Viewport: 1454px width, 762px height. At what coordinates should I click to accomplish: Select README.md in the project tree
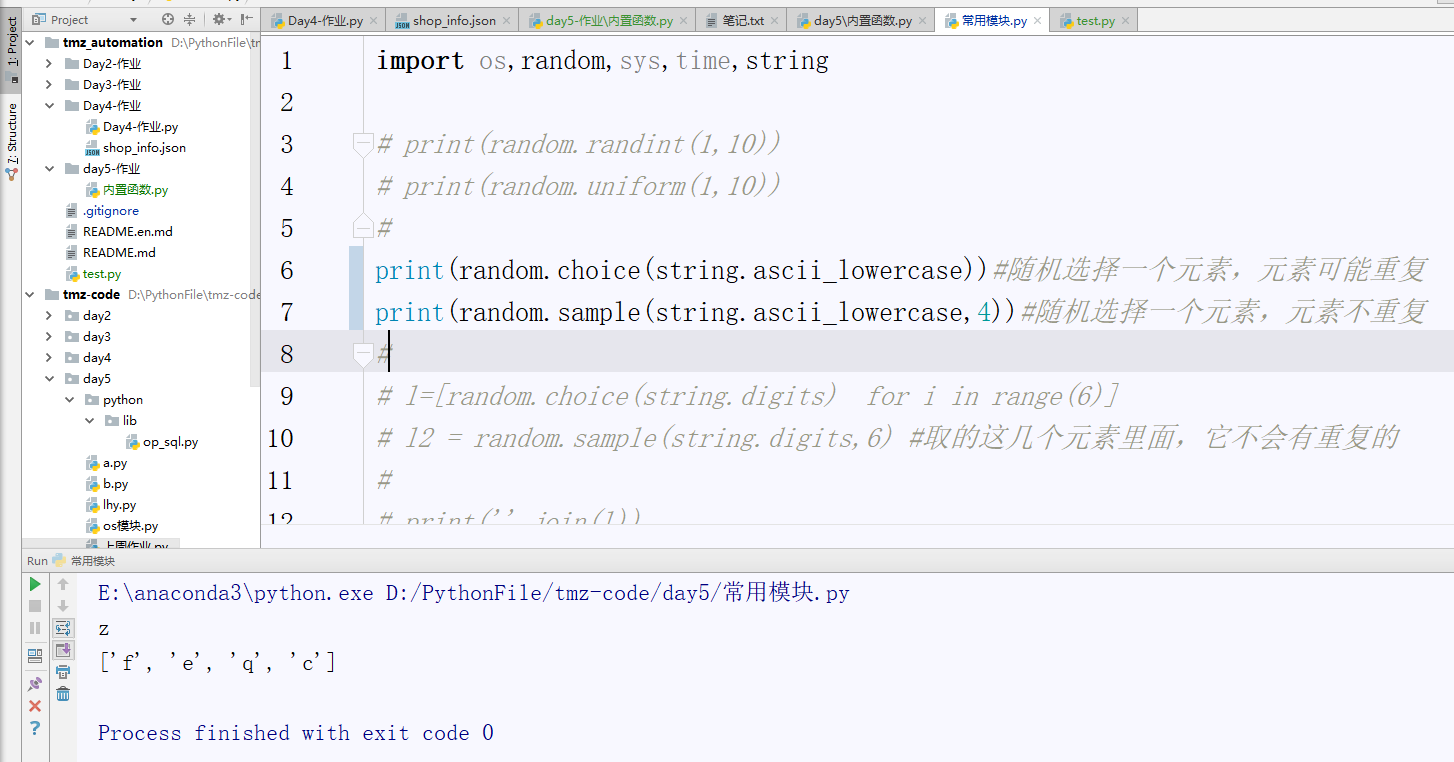coord(119,252)
